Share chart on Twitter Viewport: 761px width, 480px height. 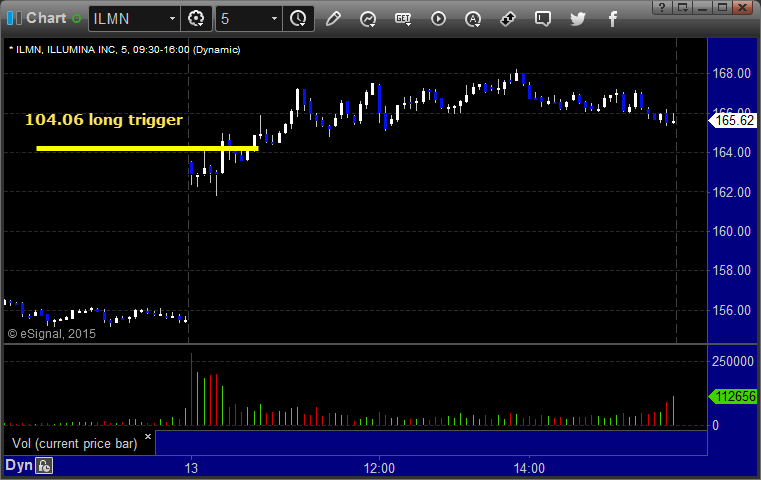pos(578,19)
